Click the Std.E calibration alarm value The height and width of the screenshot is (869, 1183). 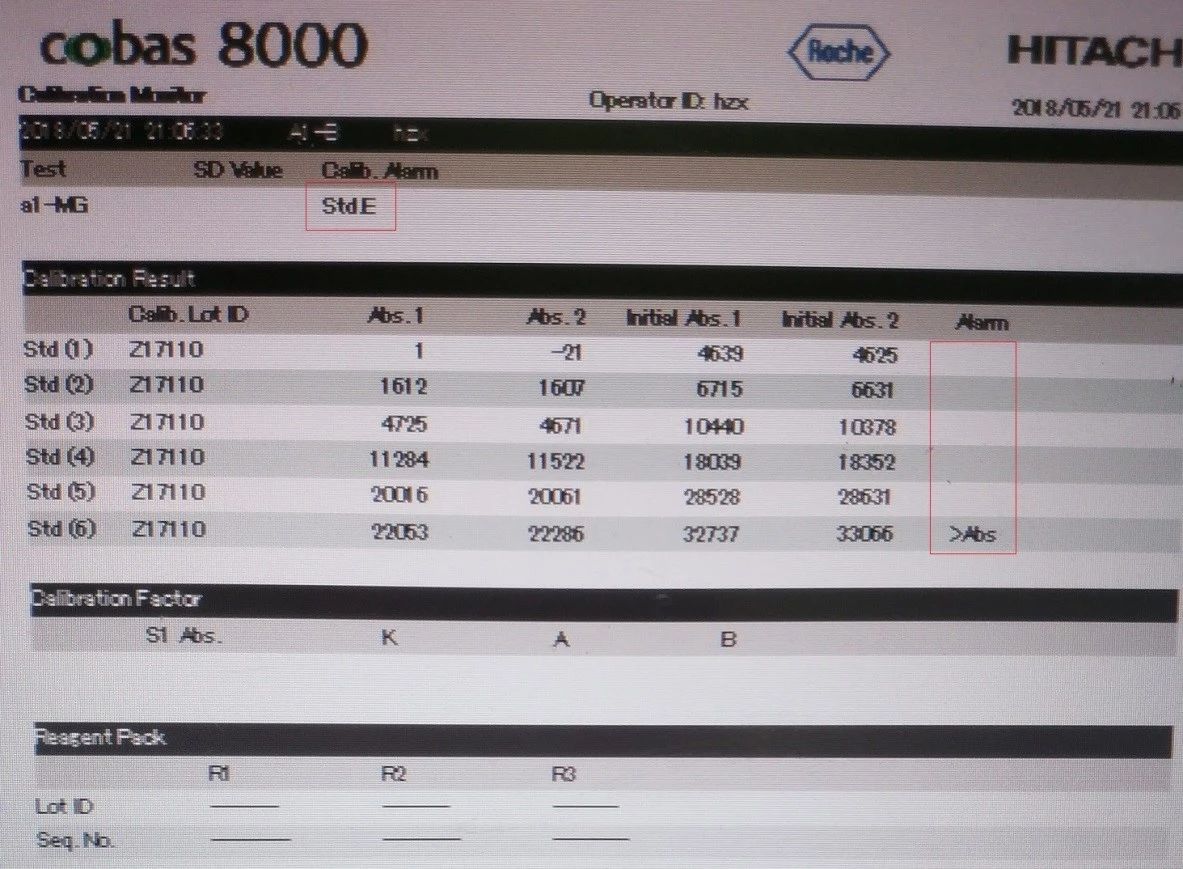tap(349, 206)
